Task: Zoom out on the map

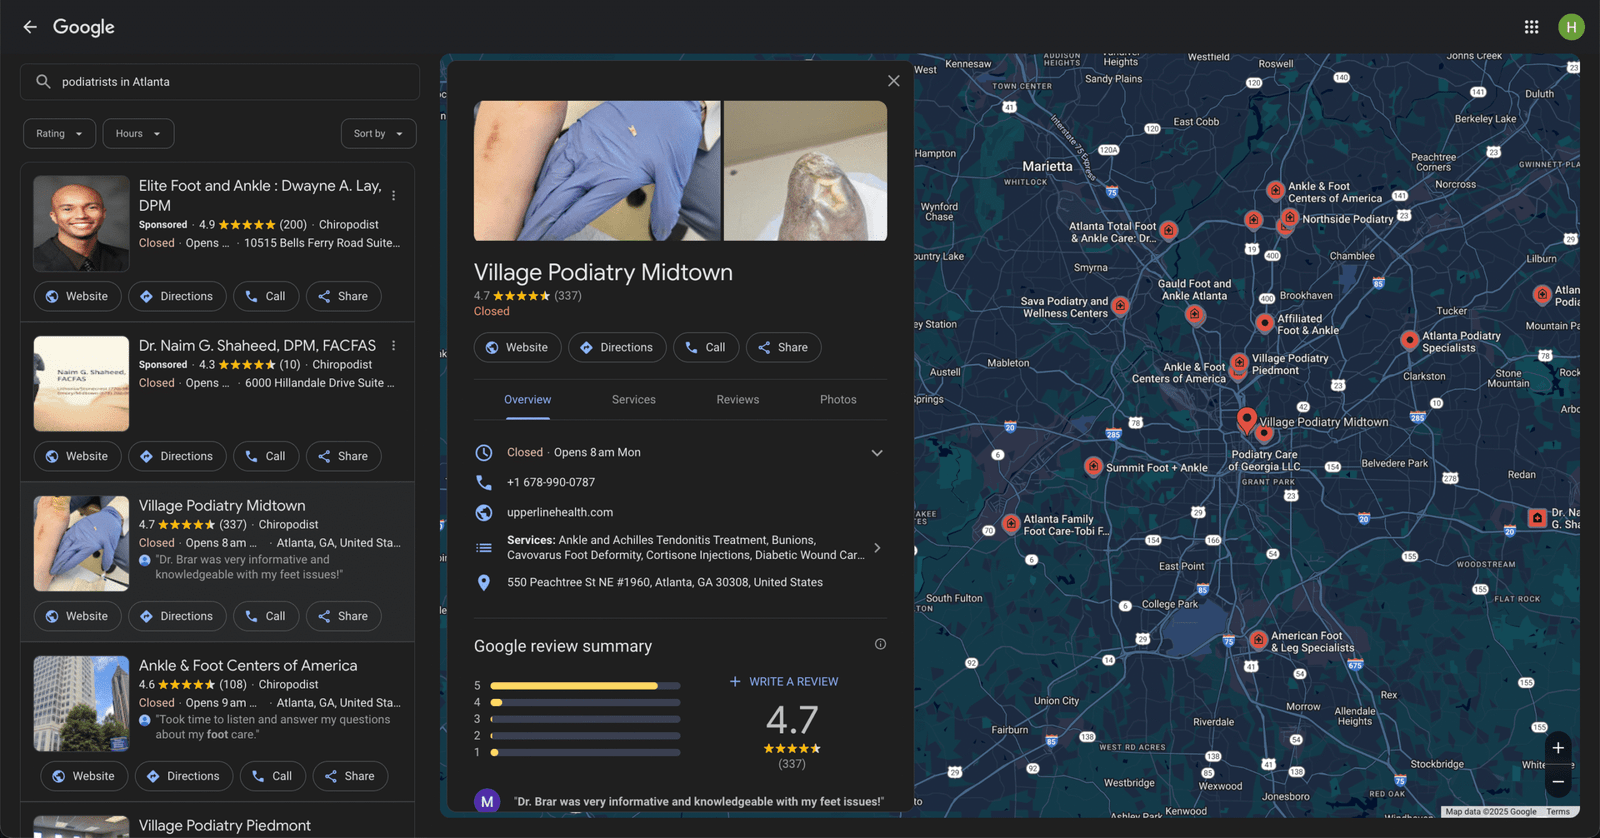Action: point(1558,781)
